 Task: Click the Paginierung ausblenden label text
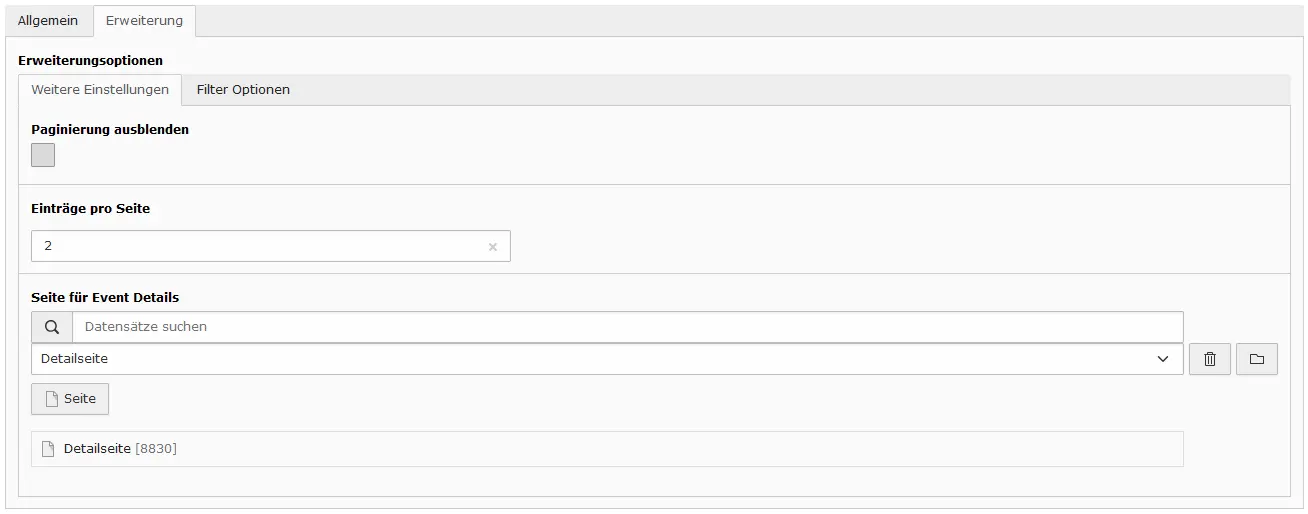click(110, 129)
